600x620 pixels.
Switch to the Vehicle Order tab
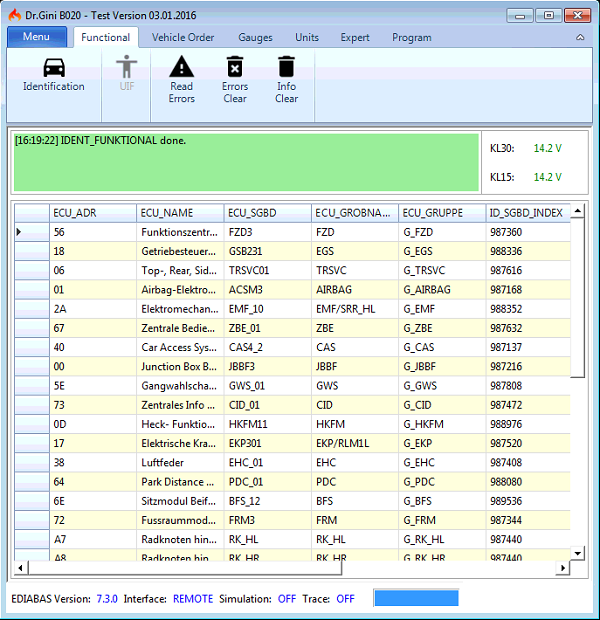[183, 38]
